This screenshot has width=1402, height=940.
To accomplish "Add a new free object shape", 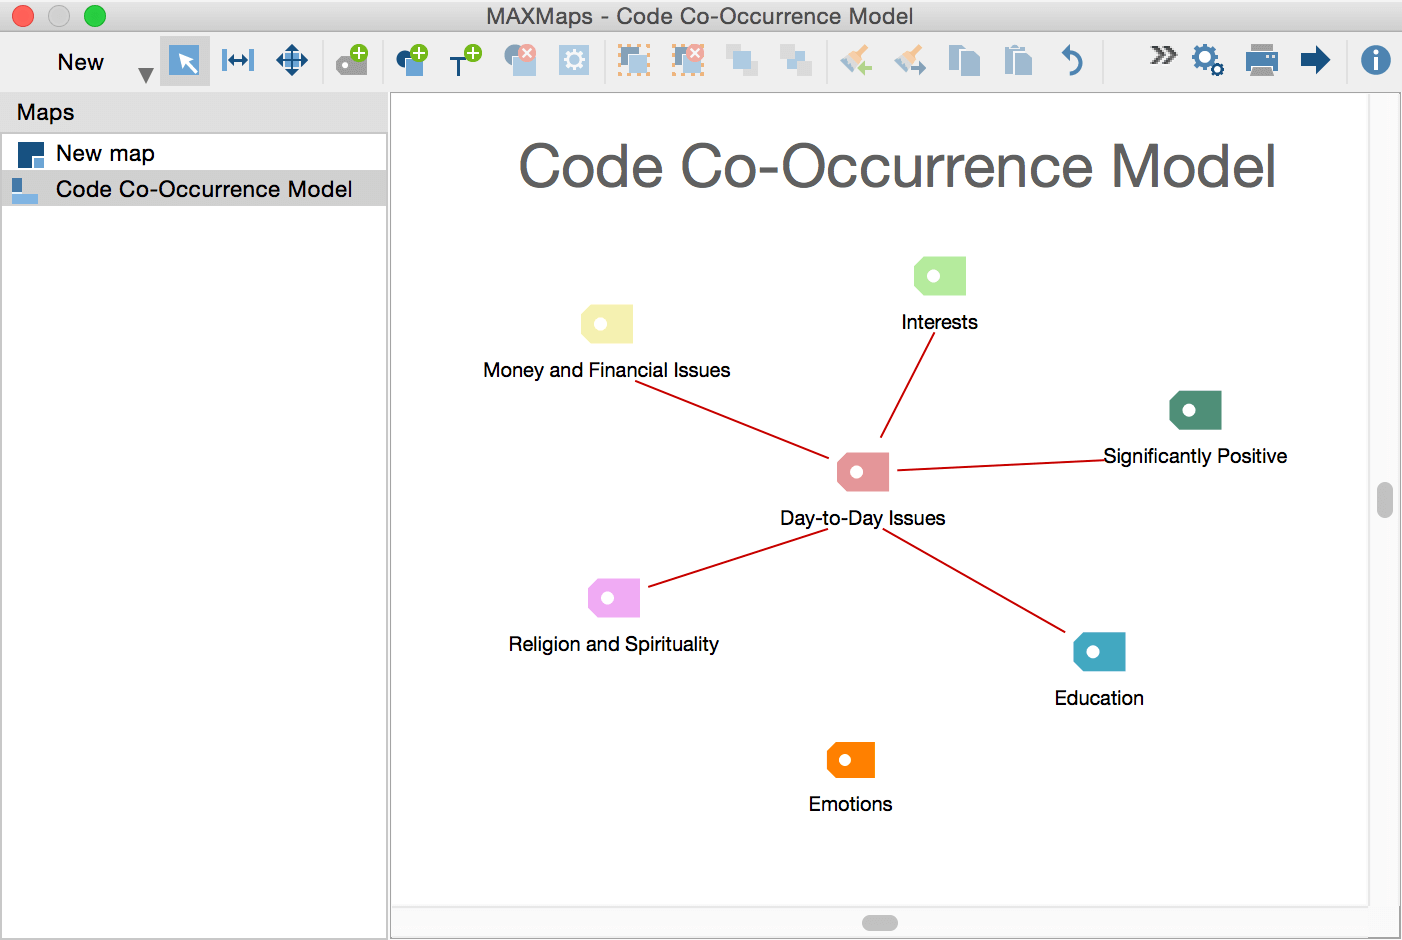I will click(412, 60).
